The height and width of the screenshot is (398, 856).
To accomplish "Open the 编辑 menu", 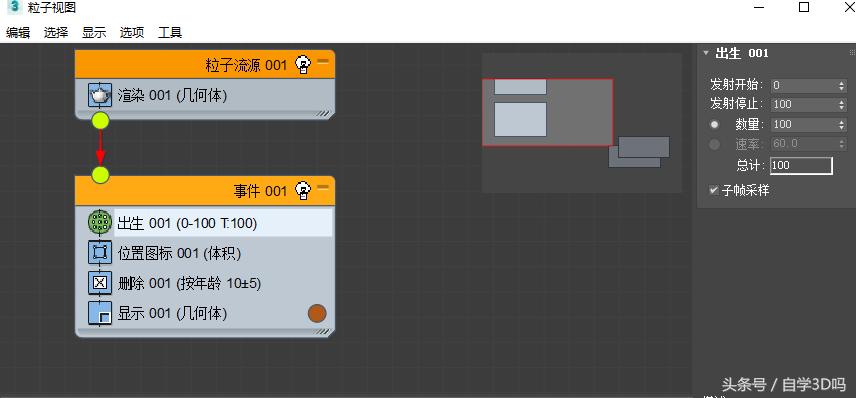I will coord(18,33).
